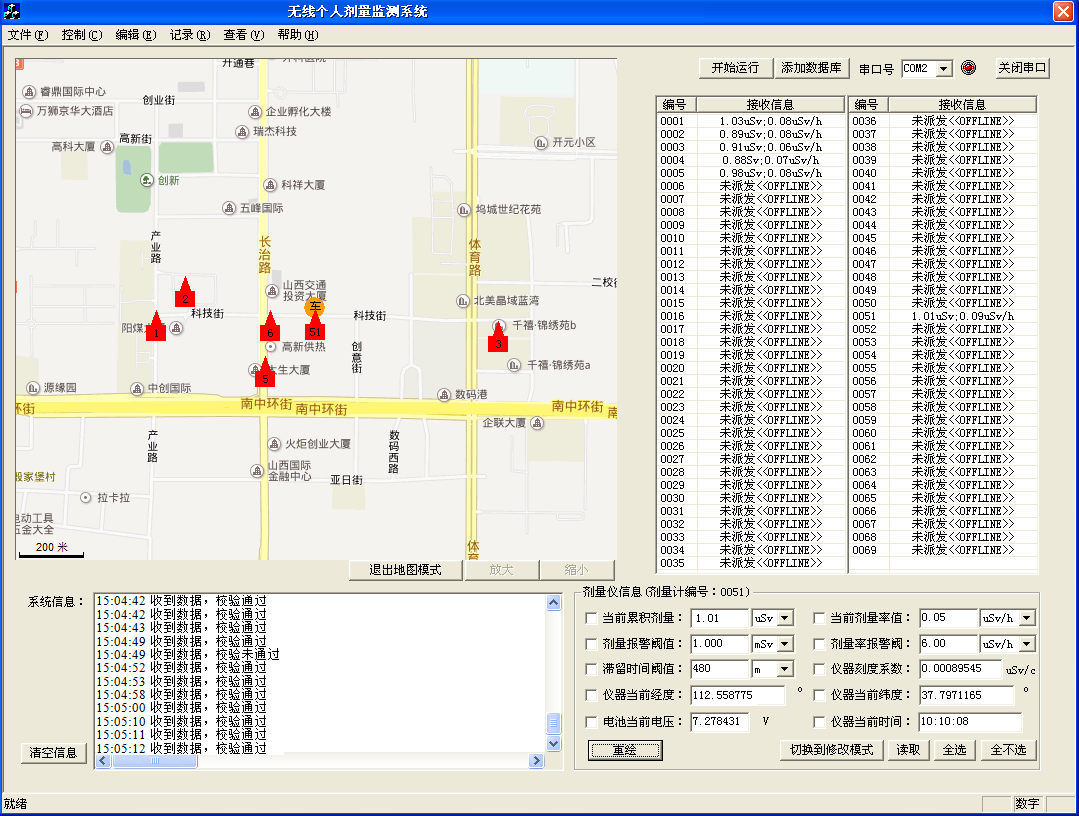Screen dimensions: 1079x816
Task: Open the 查看(V) menu
Action: coord(244,34)
